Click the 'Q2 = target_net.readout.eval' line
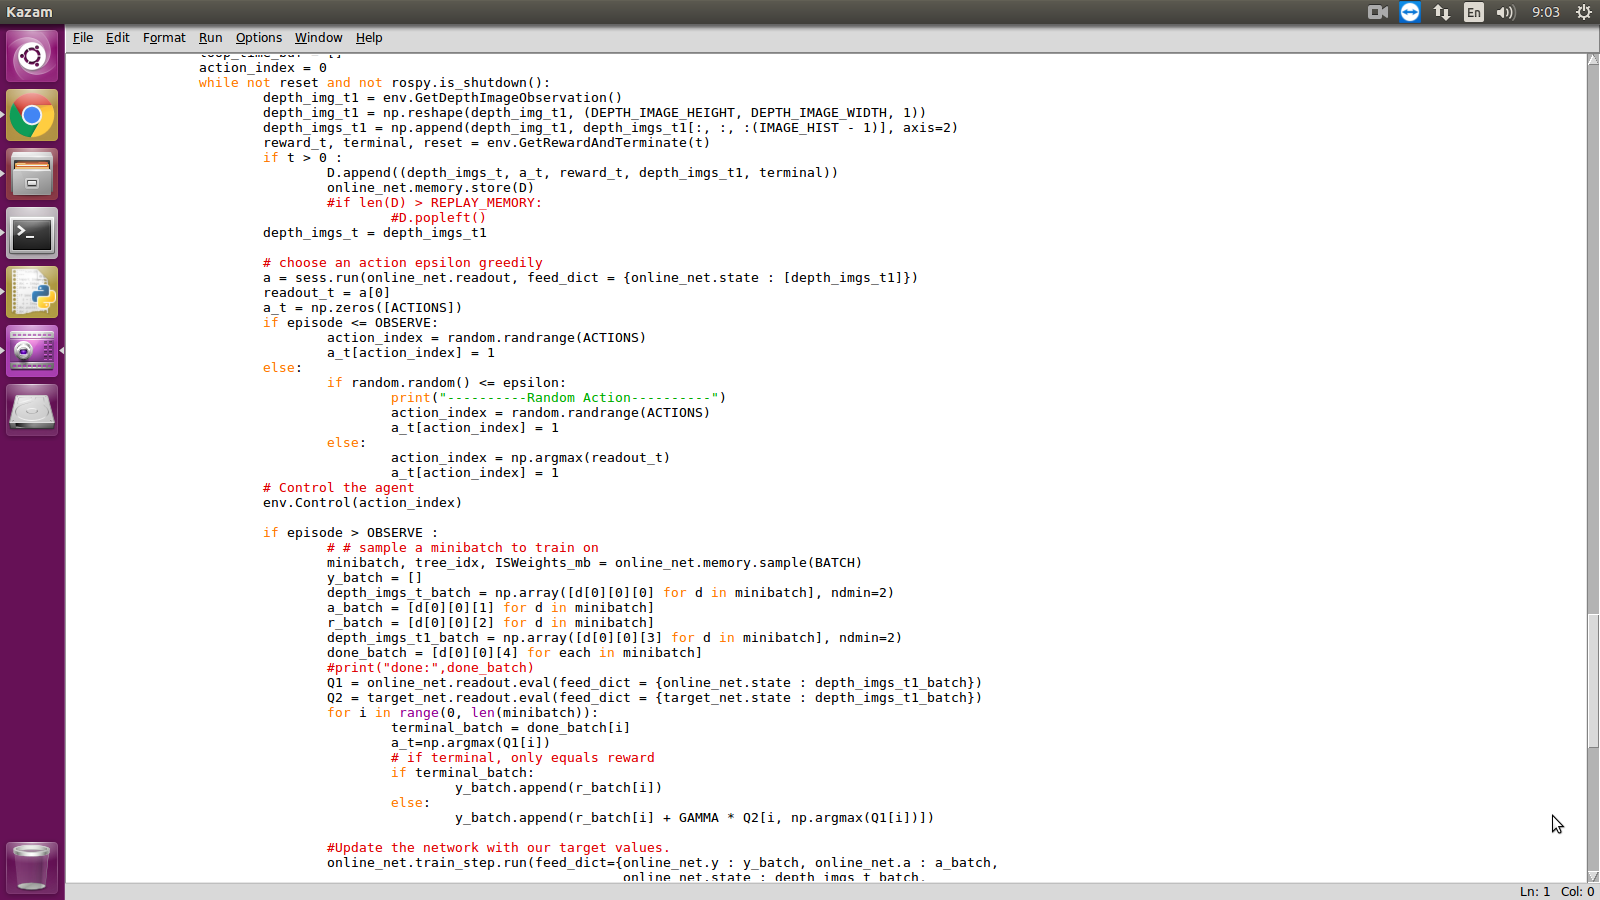Image resolution: width=1600 pixels, height=900 pixels. tap(654, 698)
